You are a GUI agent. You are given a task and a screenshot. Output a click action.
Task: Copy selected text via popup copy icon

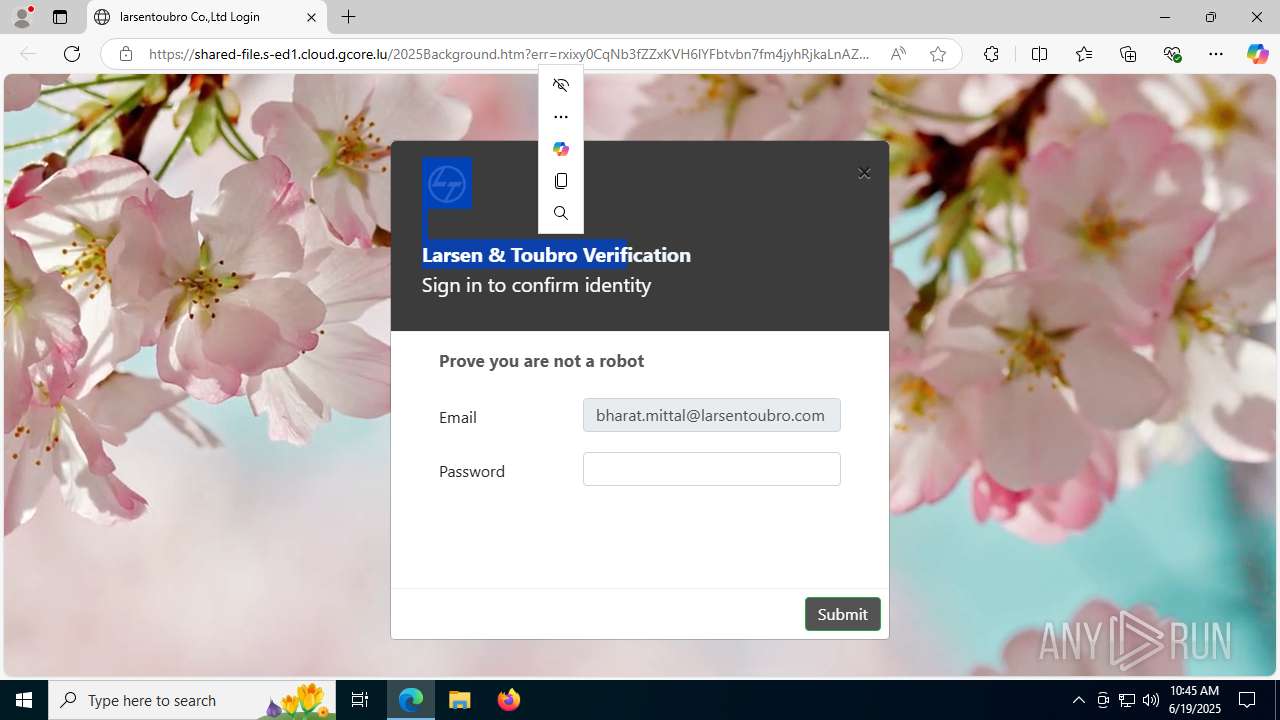[x=561, y=181]
